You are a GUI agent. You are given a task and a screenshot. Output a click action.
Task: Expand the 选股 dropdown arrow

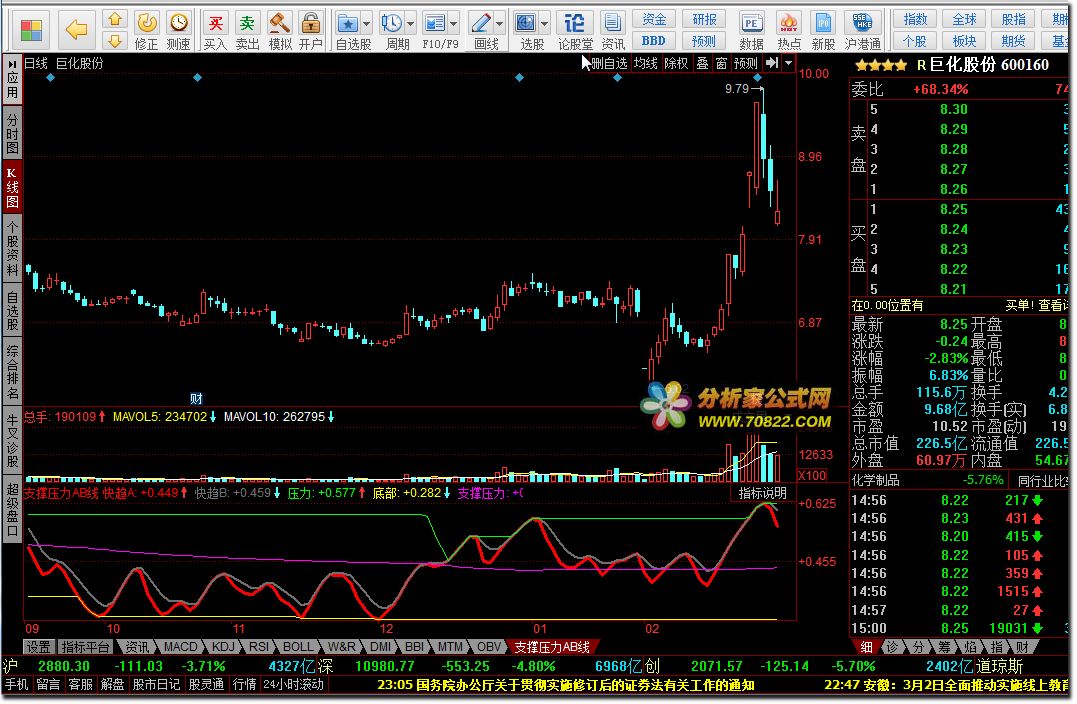tap(545, 24)
